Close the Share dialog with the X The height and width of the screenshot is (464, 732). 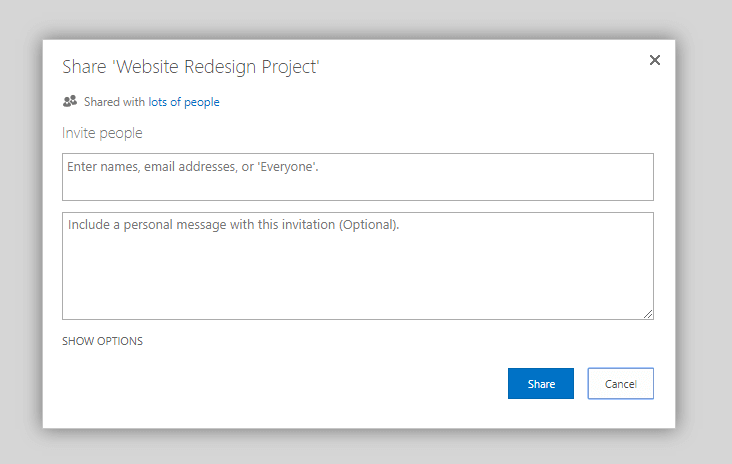coord(655,60)
